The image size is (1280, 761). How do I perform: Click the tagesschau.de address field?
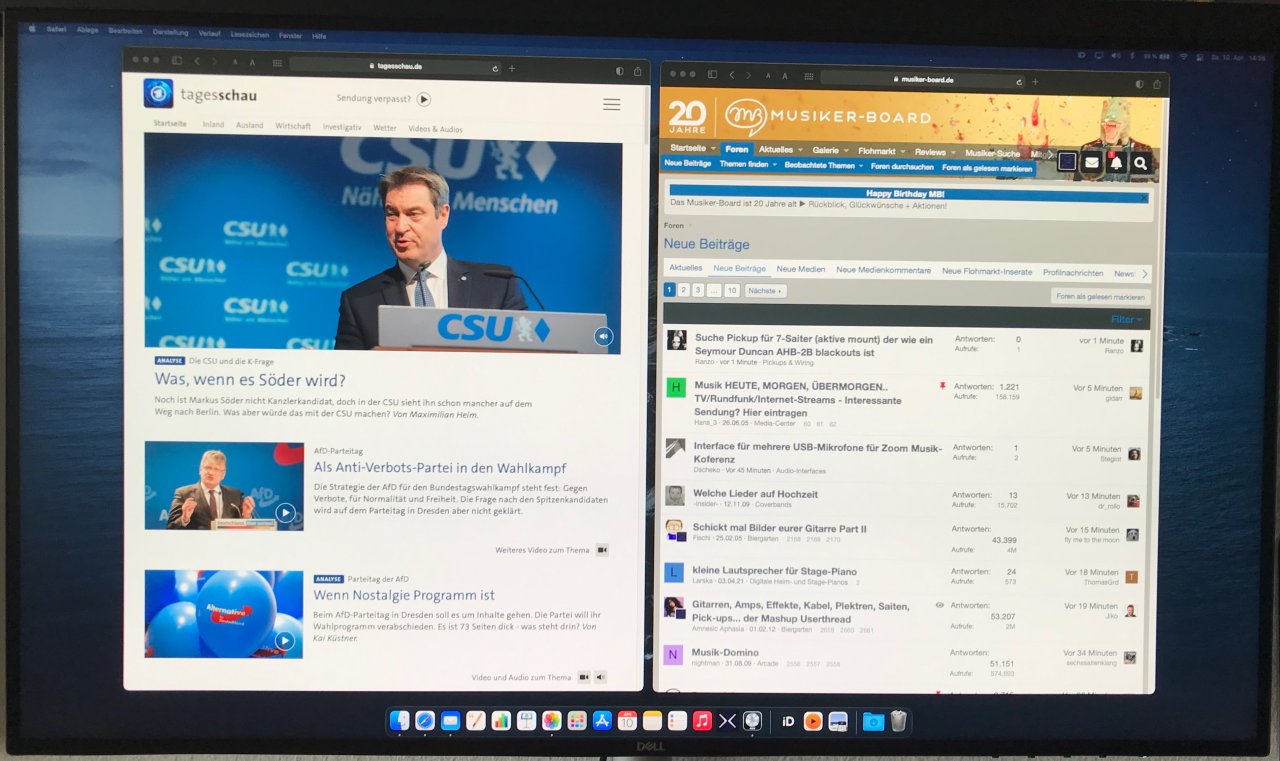(x=396, y=67)
